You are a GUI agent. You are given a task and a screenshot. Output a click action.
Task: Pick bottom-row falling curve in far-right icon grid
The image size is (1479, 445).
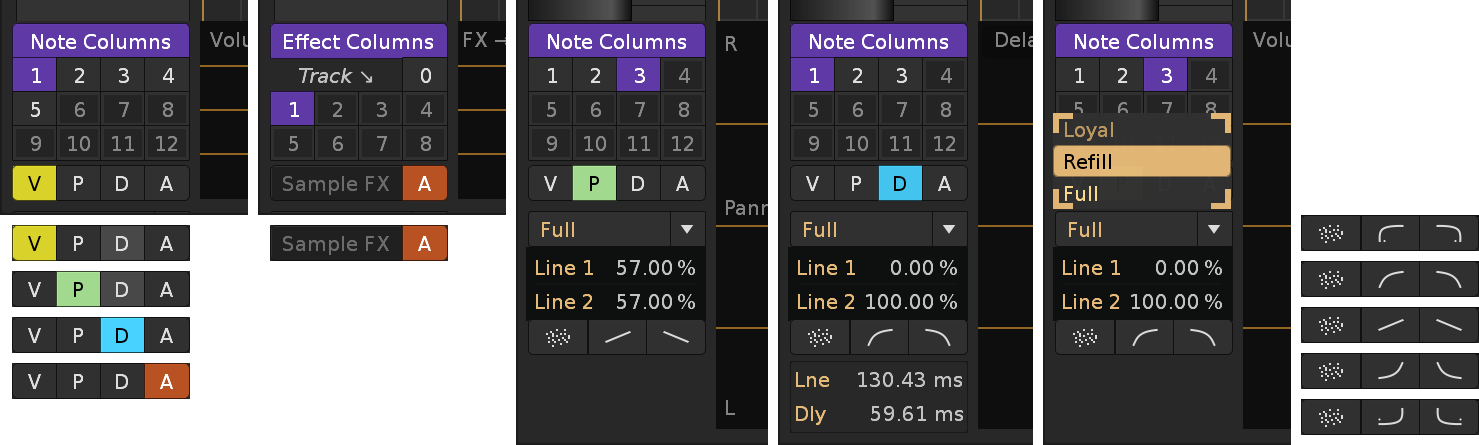pyautogui.click(x=1448, y=414)
